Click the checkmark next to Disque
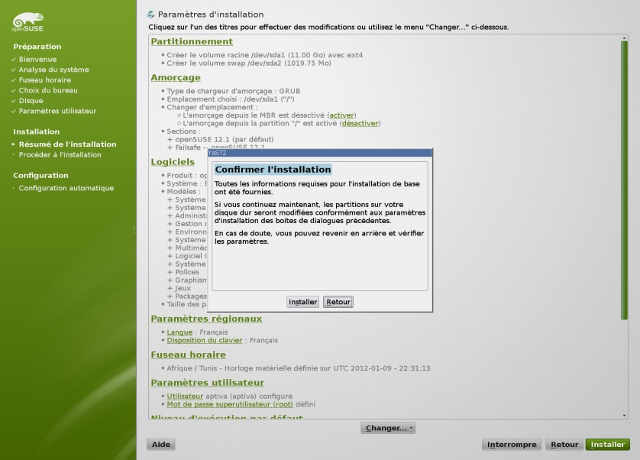640x460 pixels. [14, 100]
